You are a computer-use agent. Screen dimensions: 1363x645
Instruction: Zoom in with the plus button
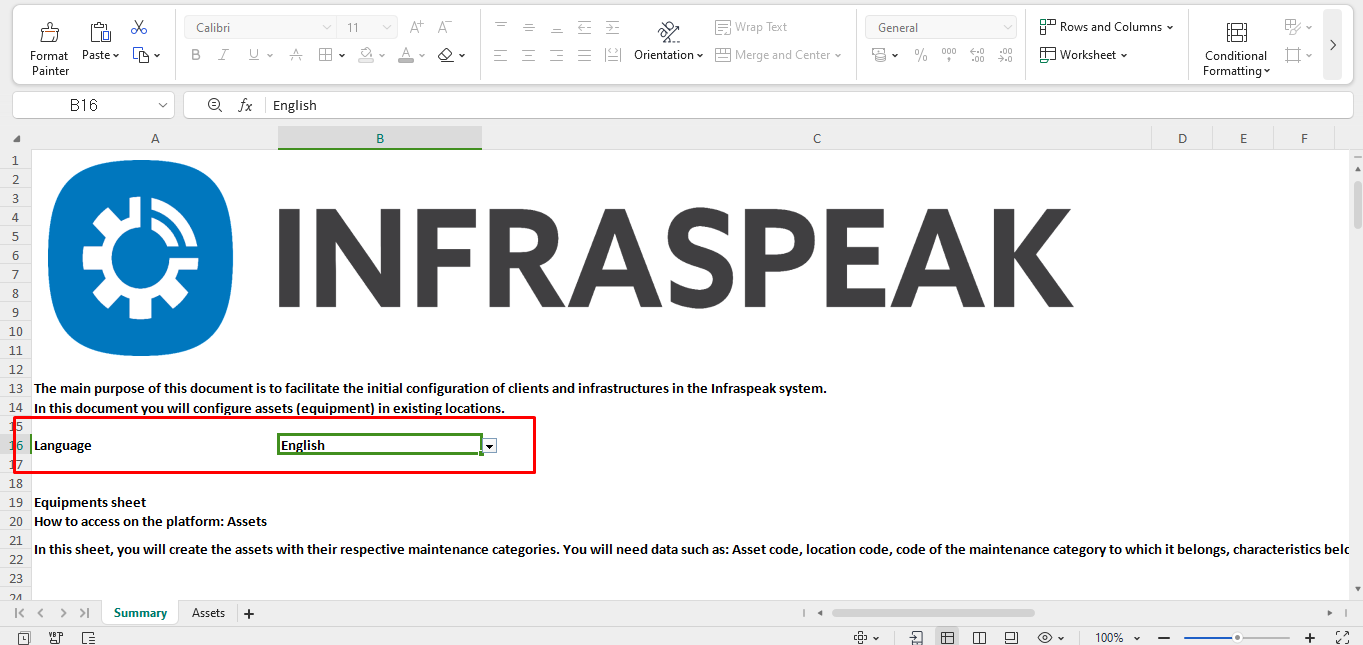[x=1310, y=638]
